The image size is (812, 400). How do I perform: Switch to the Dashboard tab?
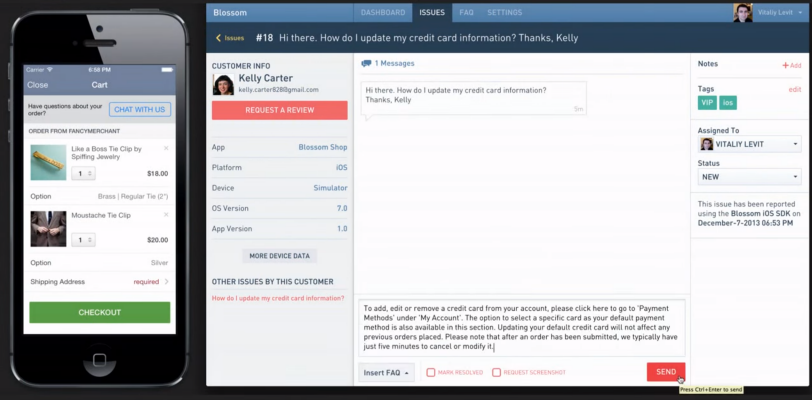384,13
